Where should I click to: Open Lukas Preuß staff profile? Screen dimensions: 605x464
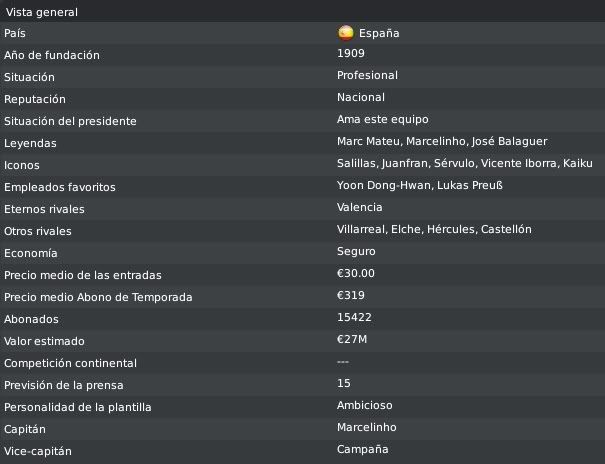point(470,186)
